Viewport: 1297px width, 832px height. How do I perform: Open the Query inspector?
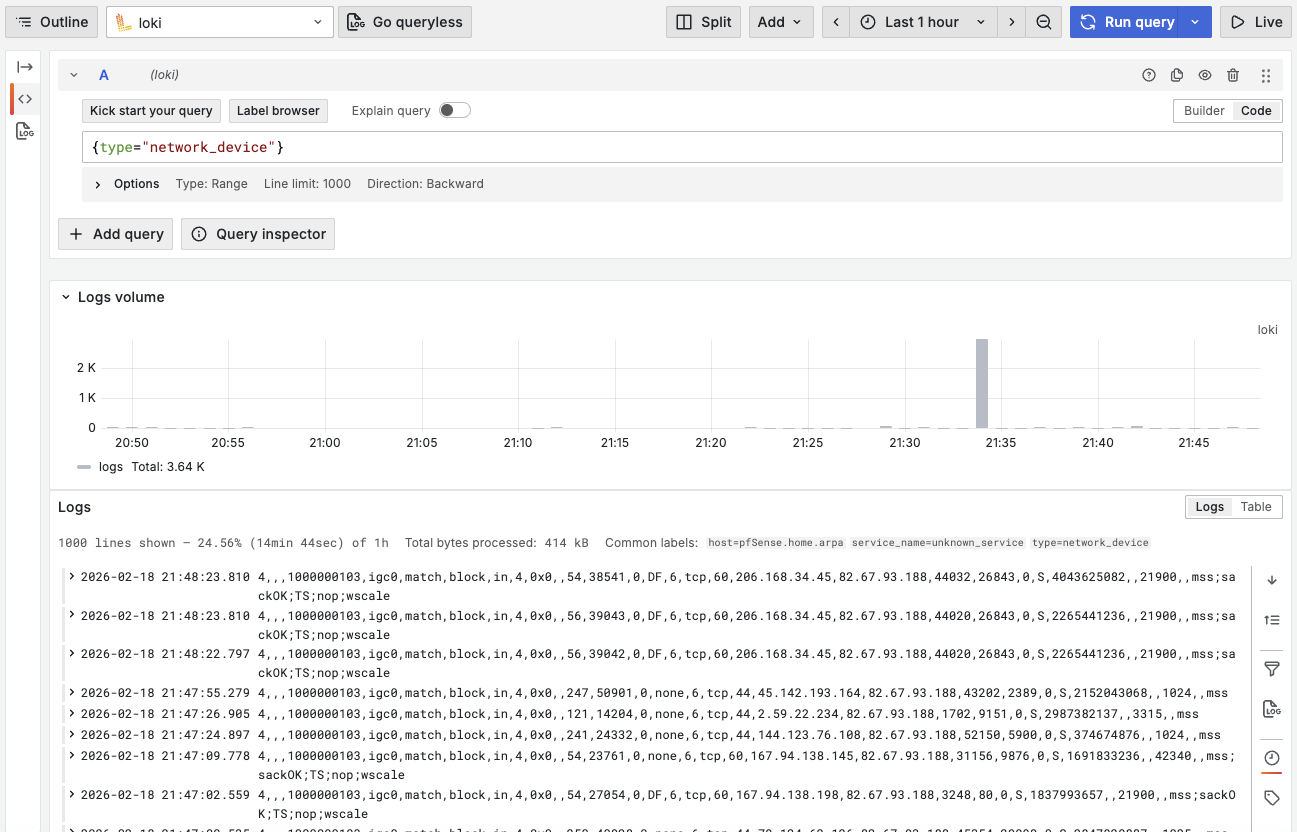[x=258, y=234]
